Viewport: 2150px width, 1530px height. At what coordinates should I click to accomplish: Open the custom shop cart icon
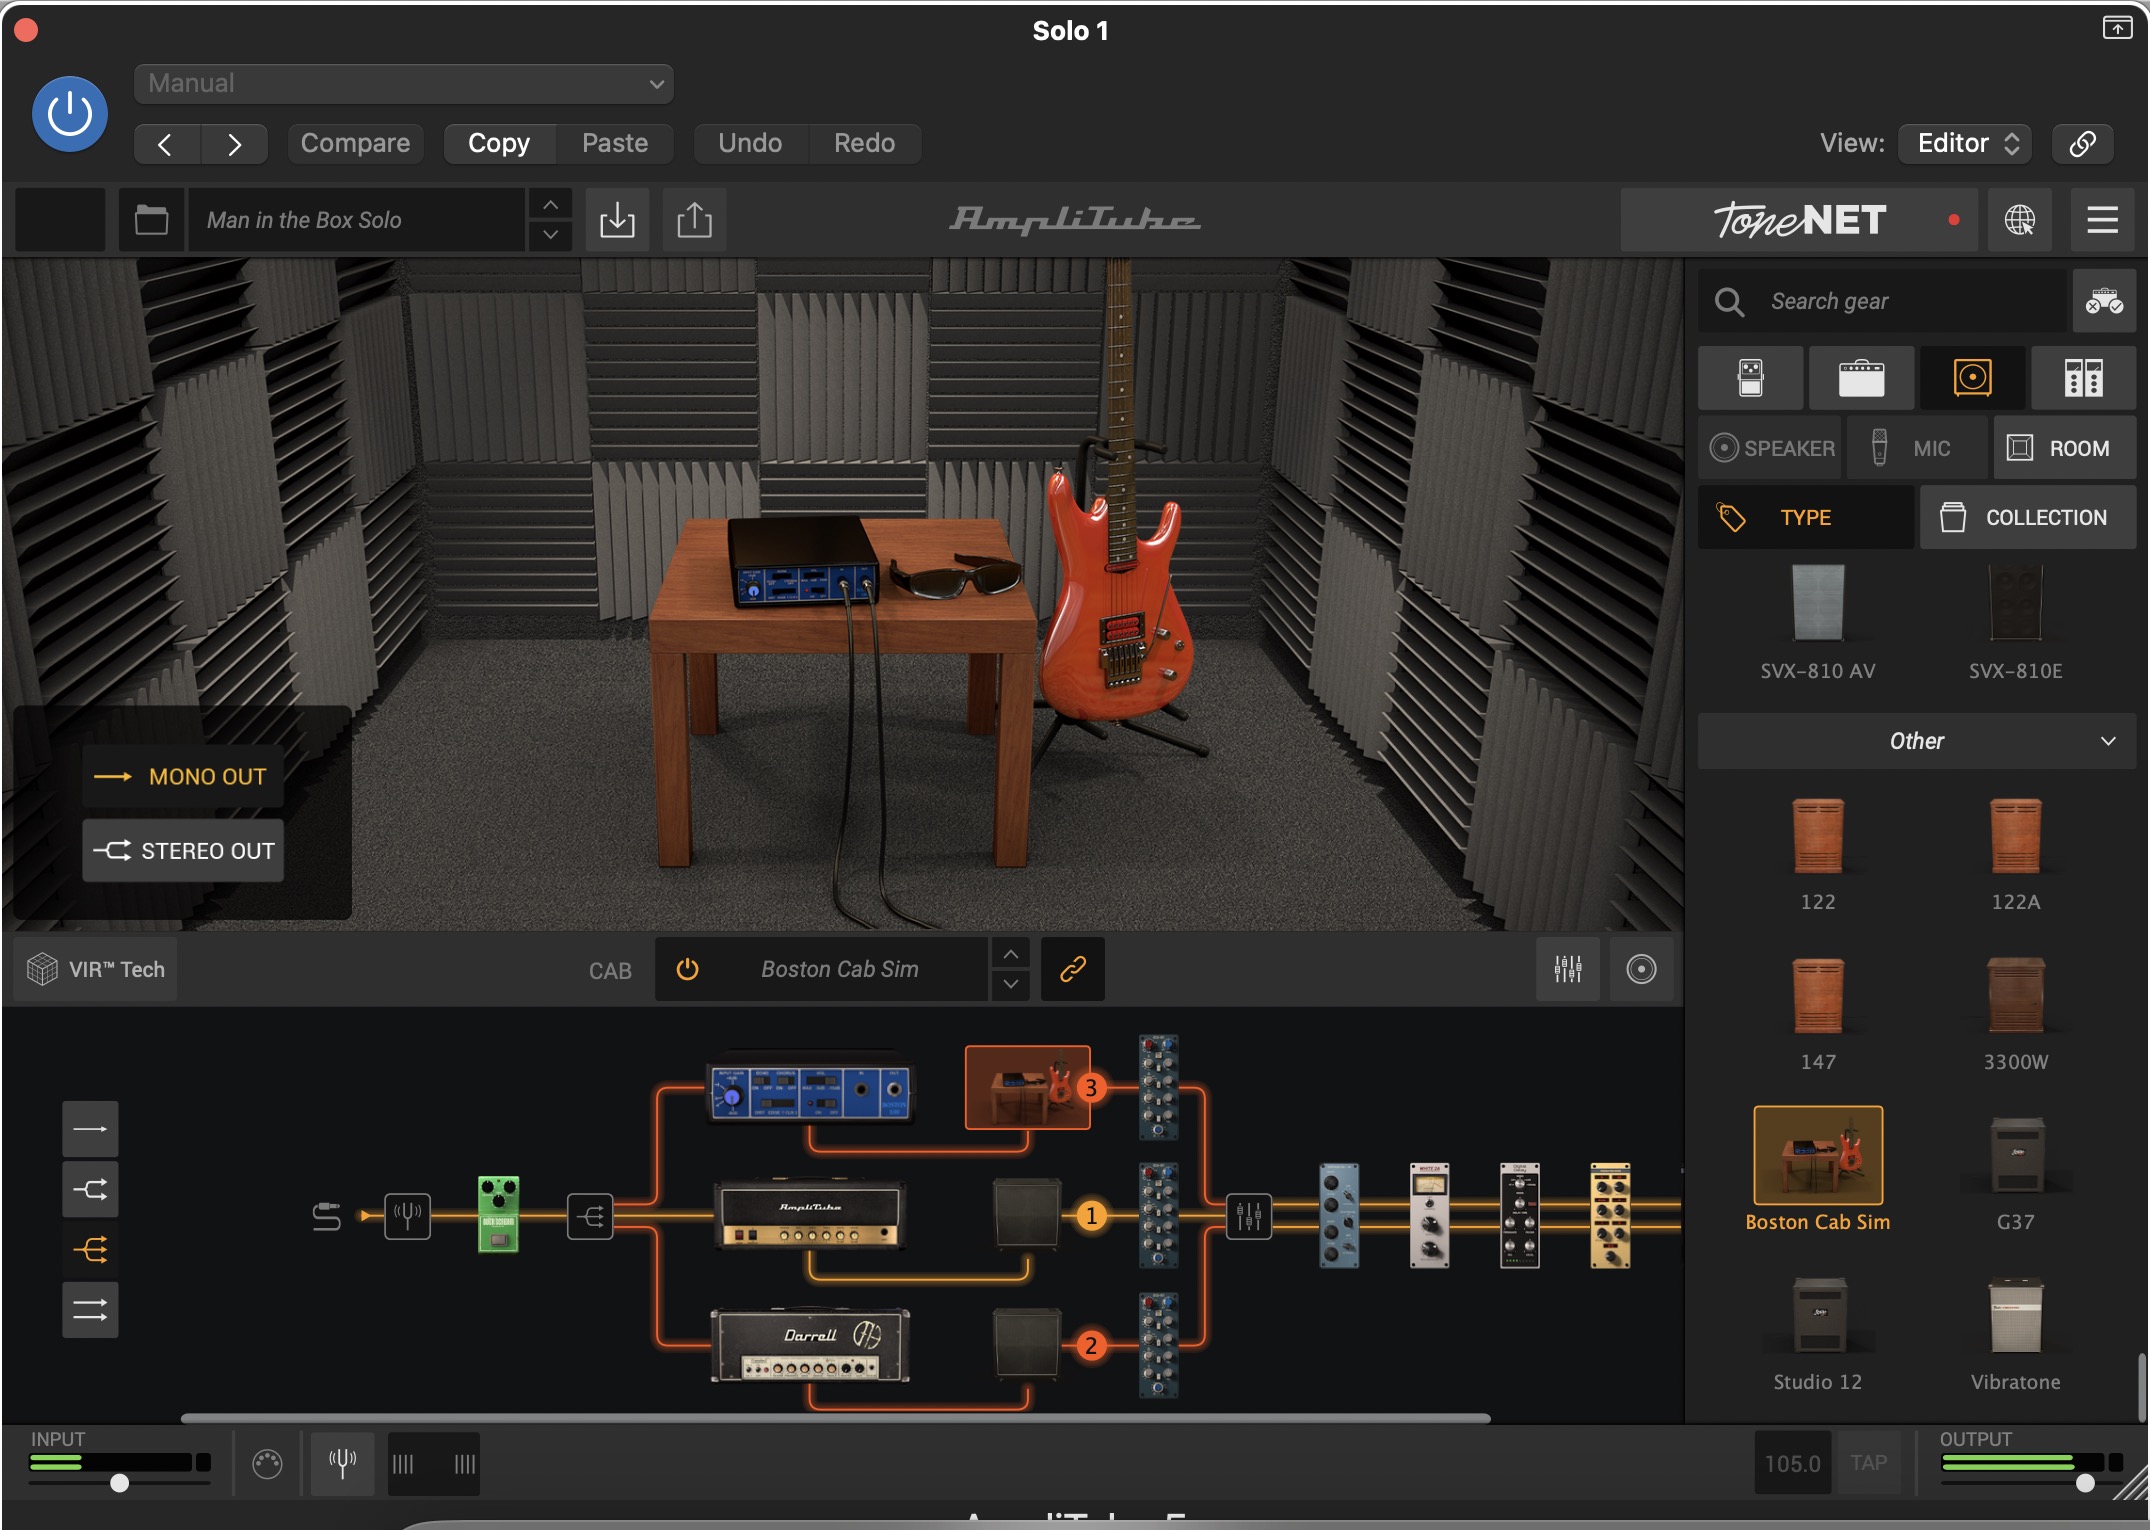[2104, 301]
